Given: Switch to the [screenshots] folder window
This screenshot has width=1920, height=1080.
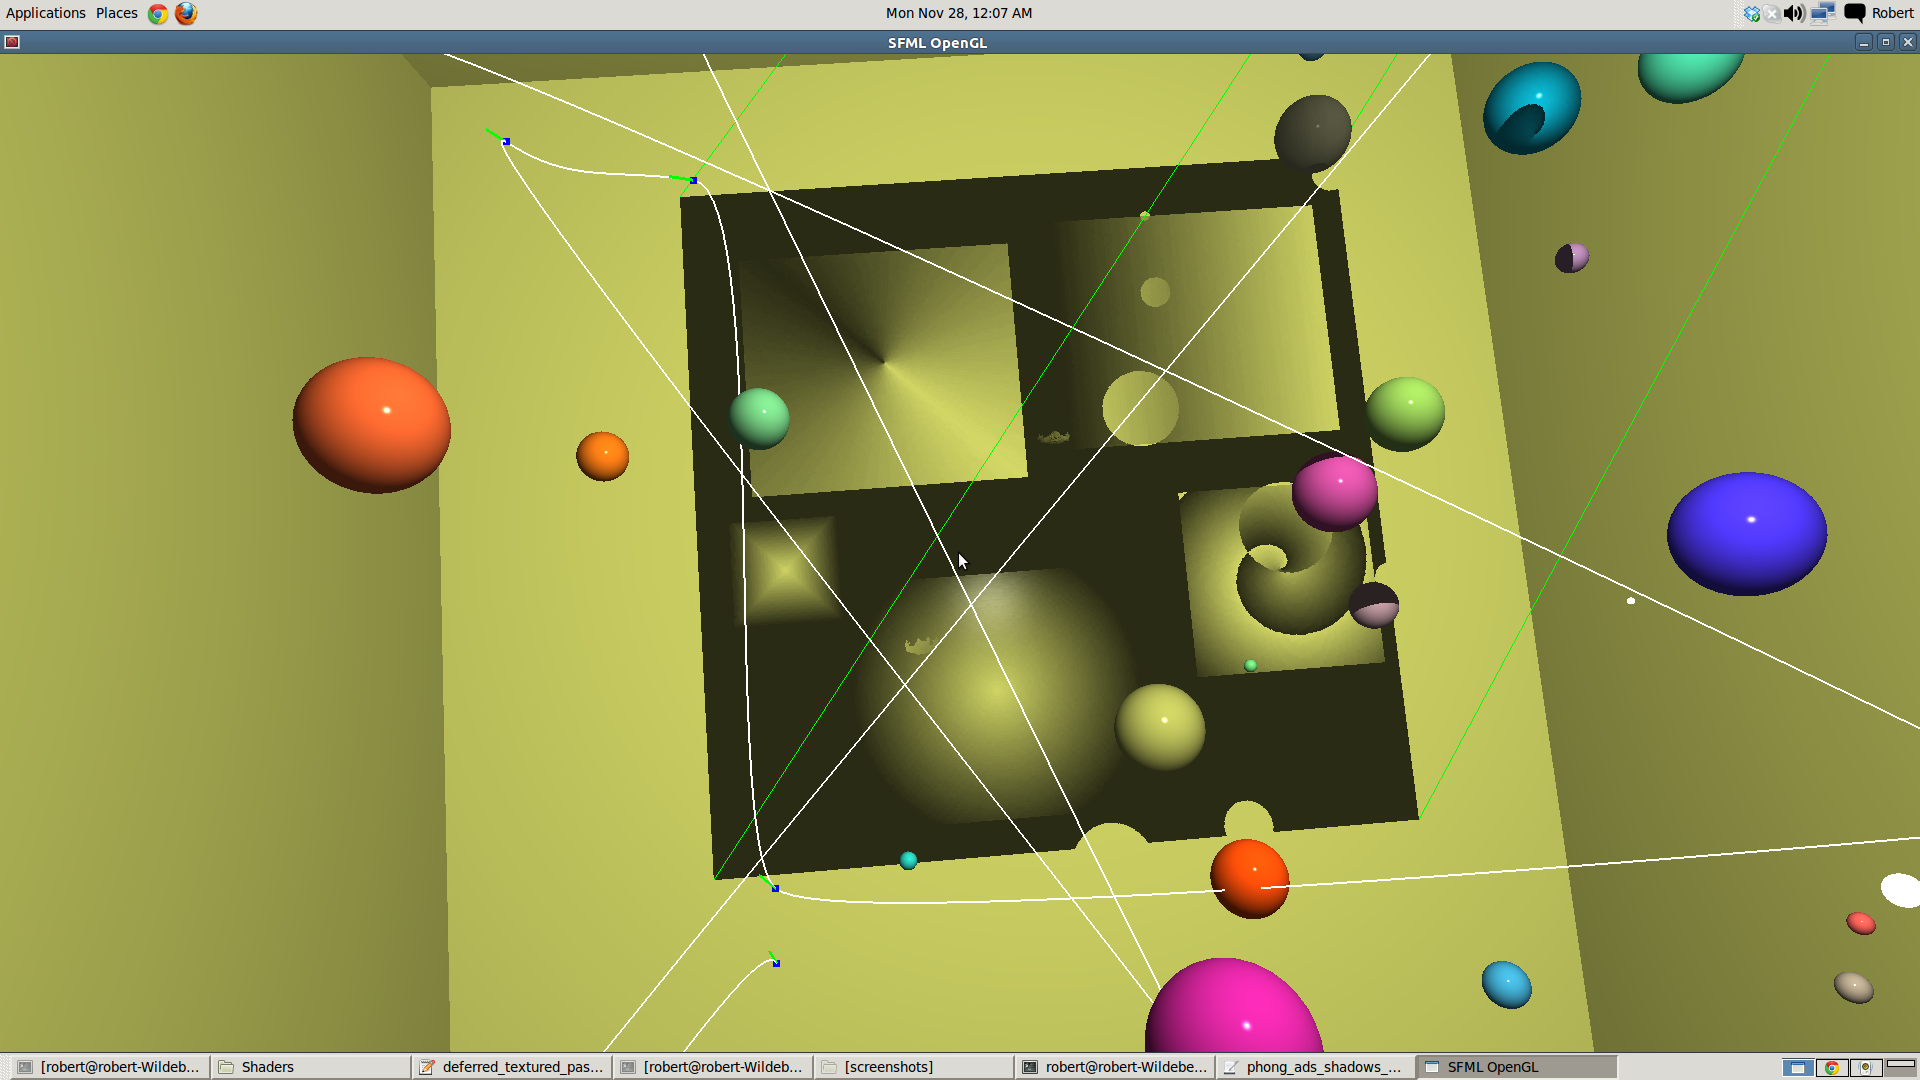Looking at the screenshot, I should tap(914, 1067).
